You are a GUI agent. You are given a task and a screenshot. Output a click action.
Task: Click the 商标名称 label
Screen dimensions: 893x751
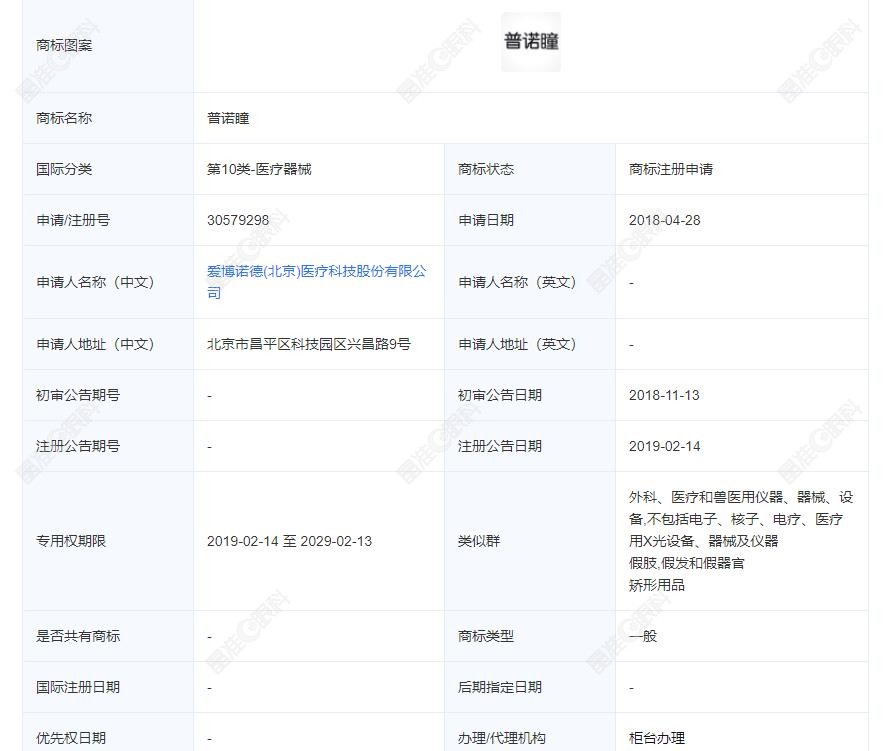coord(64,118)
